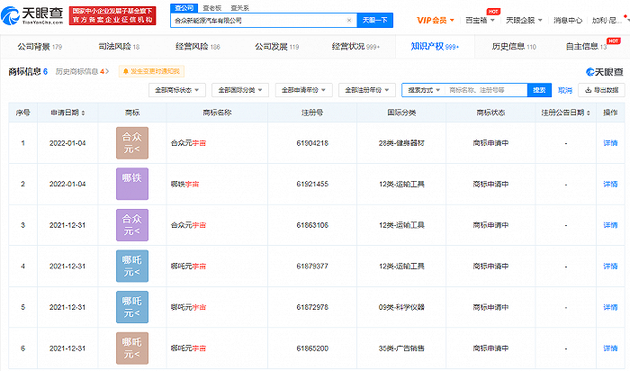
Task: Click the 09类-科学仪器 classification cell
Action: click(401, 307)
